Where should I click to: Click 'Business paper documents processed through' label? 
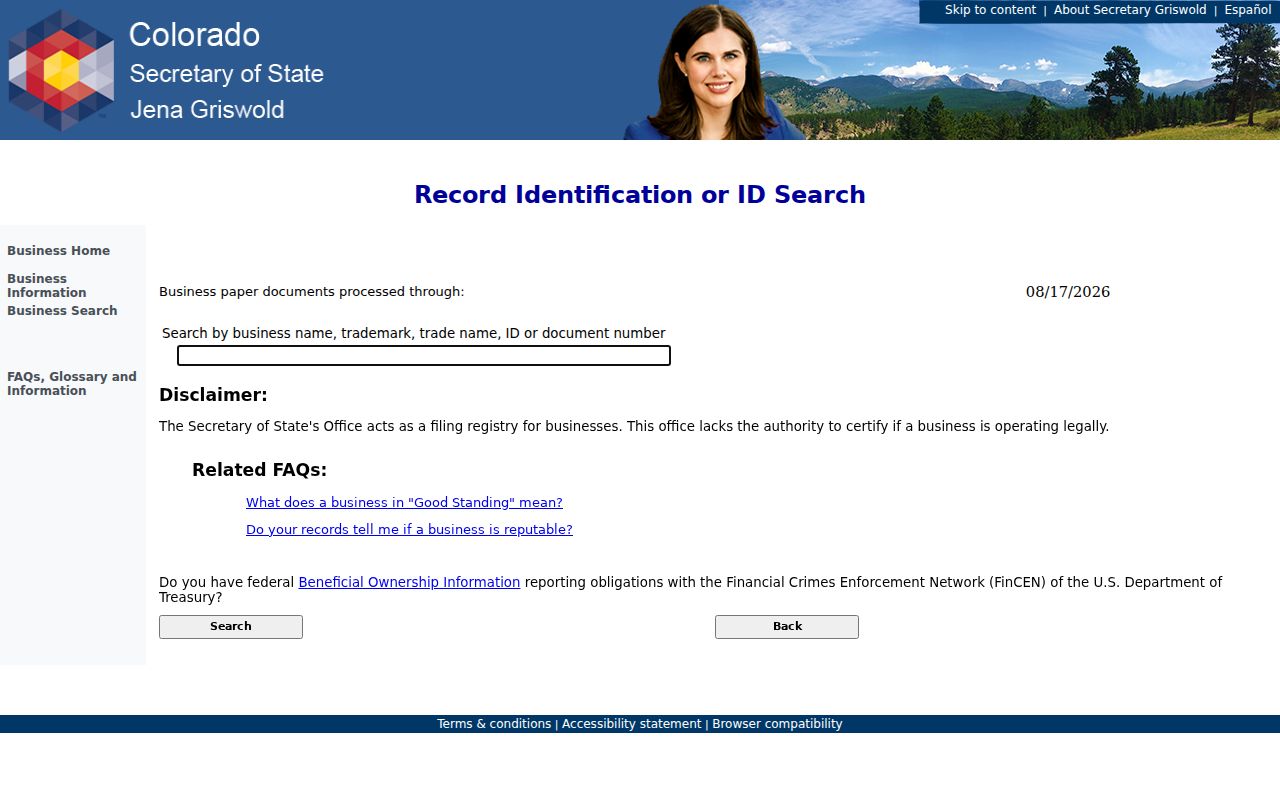(312, 292)
